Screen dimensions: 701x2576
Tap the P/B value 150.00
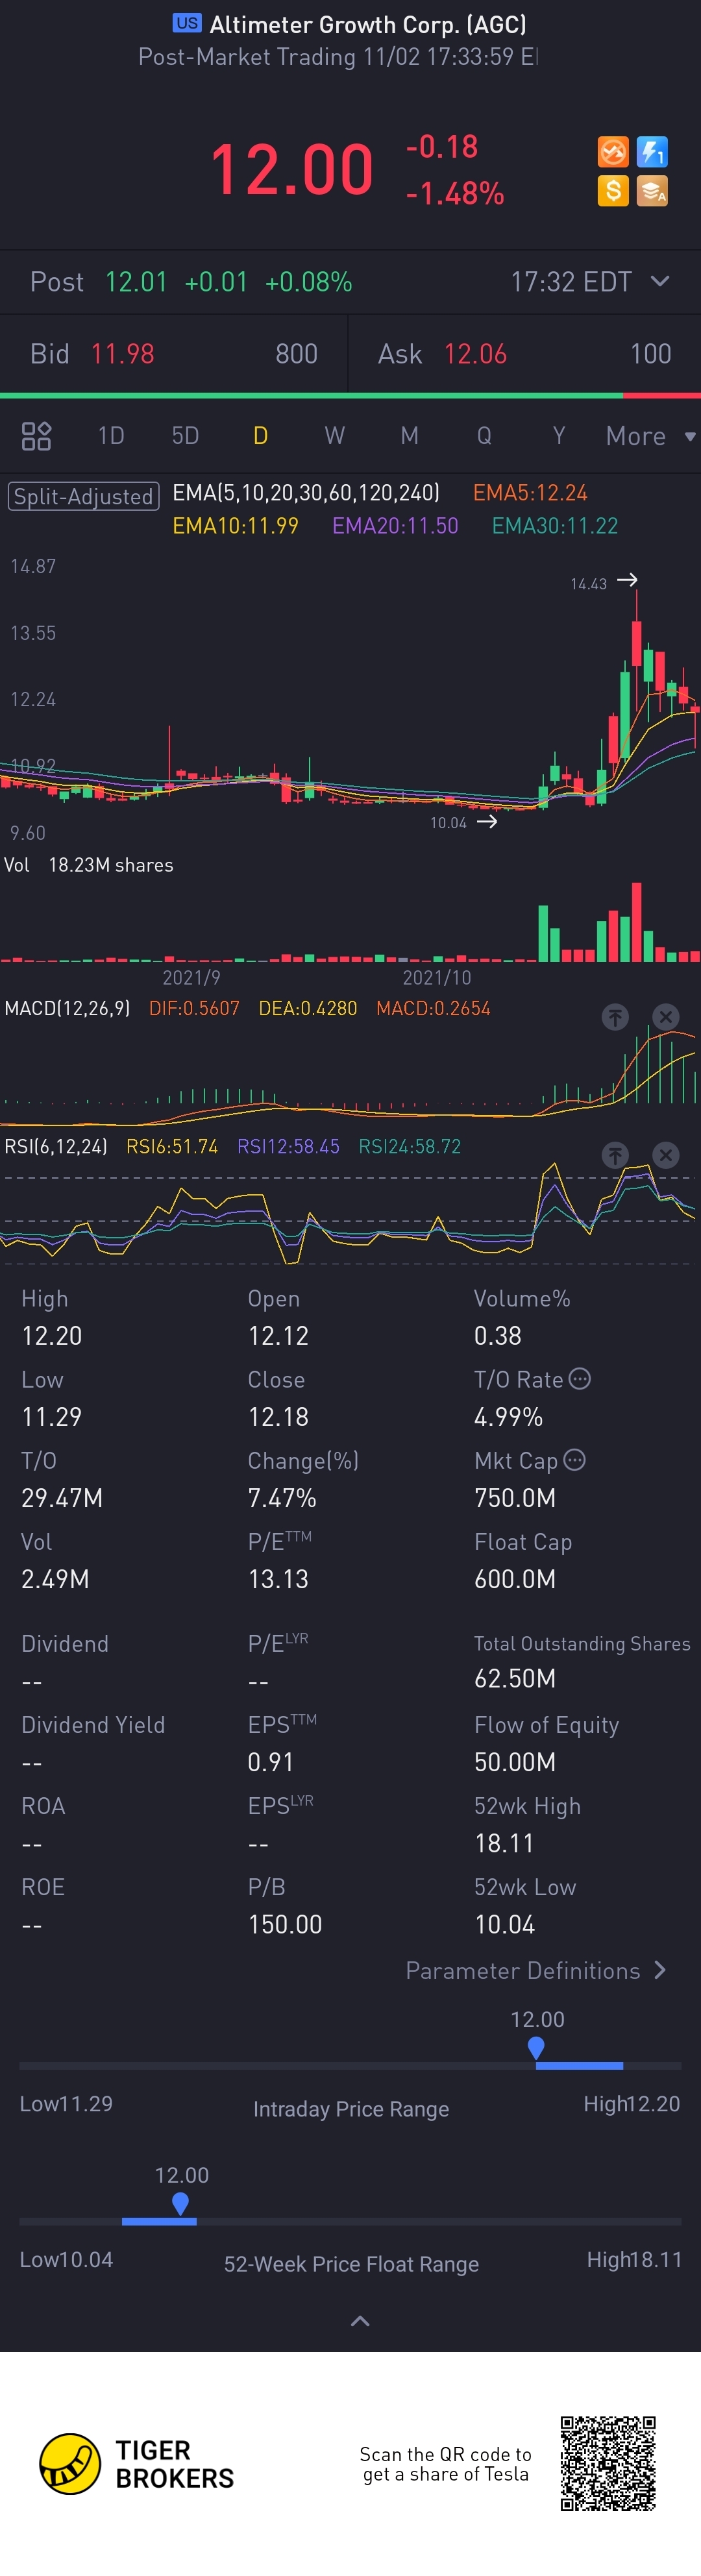(285, 1924)
